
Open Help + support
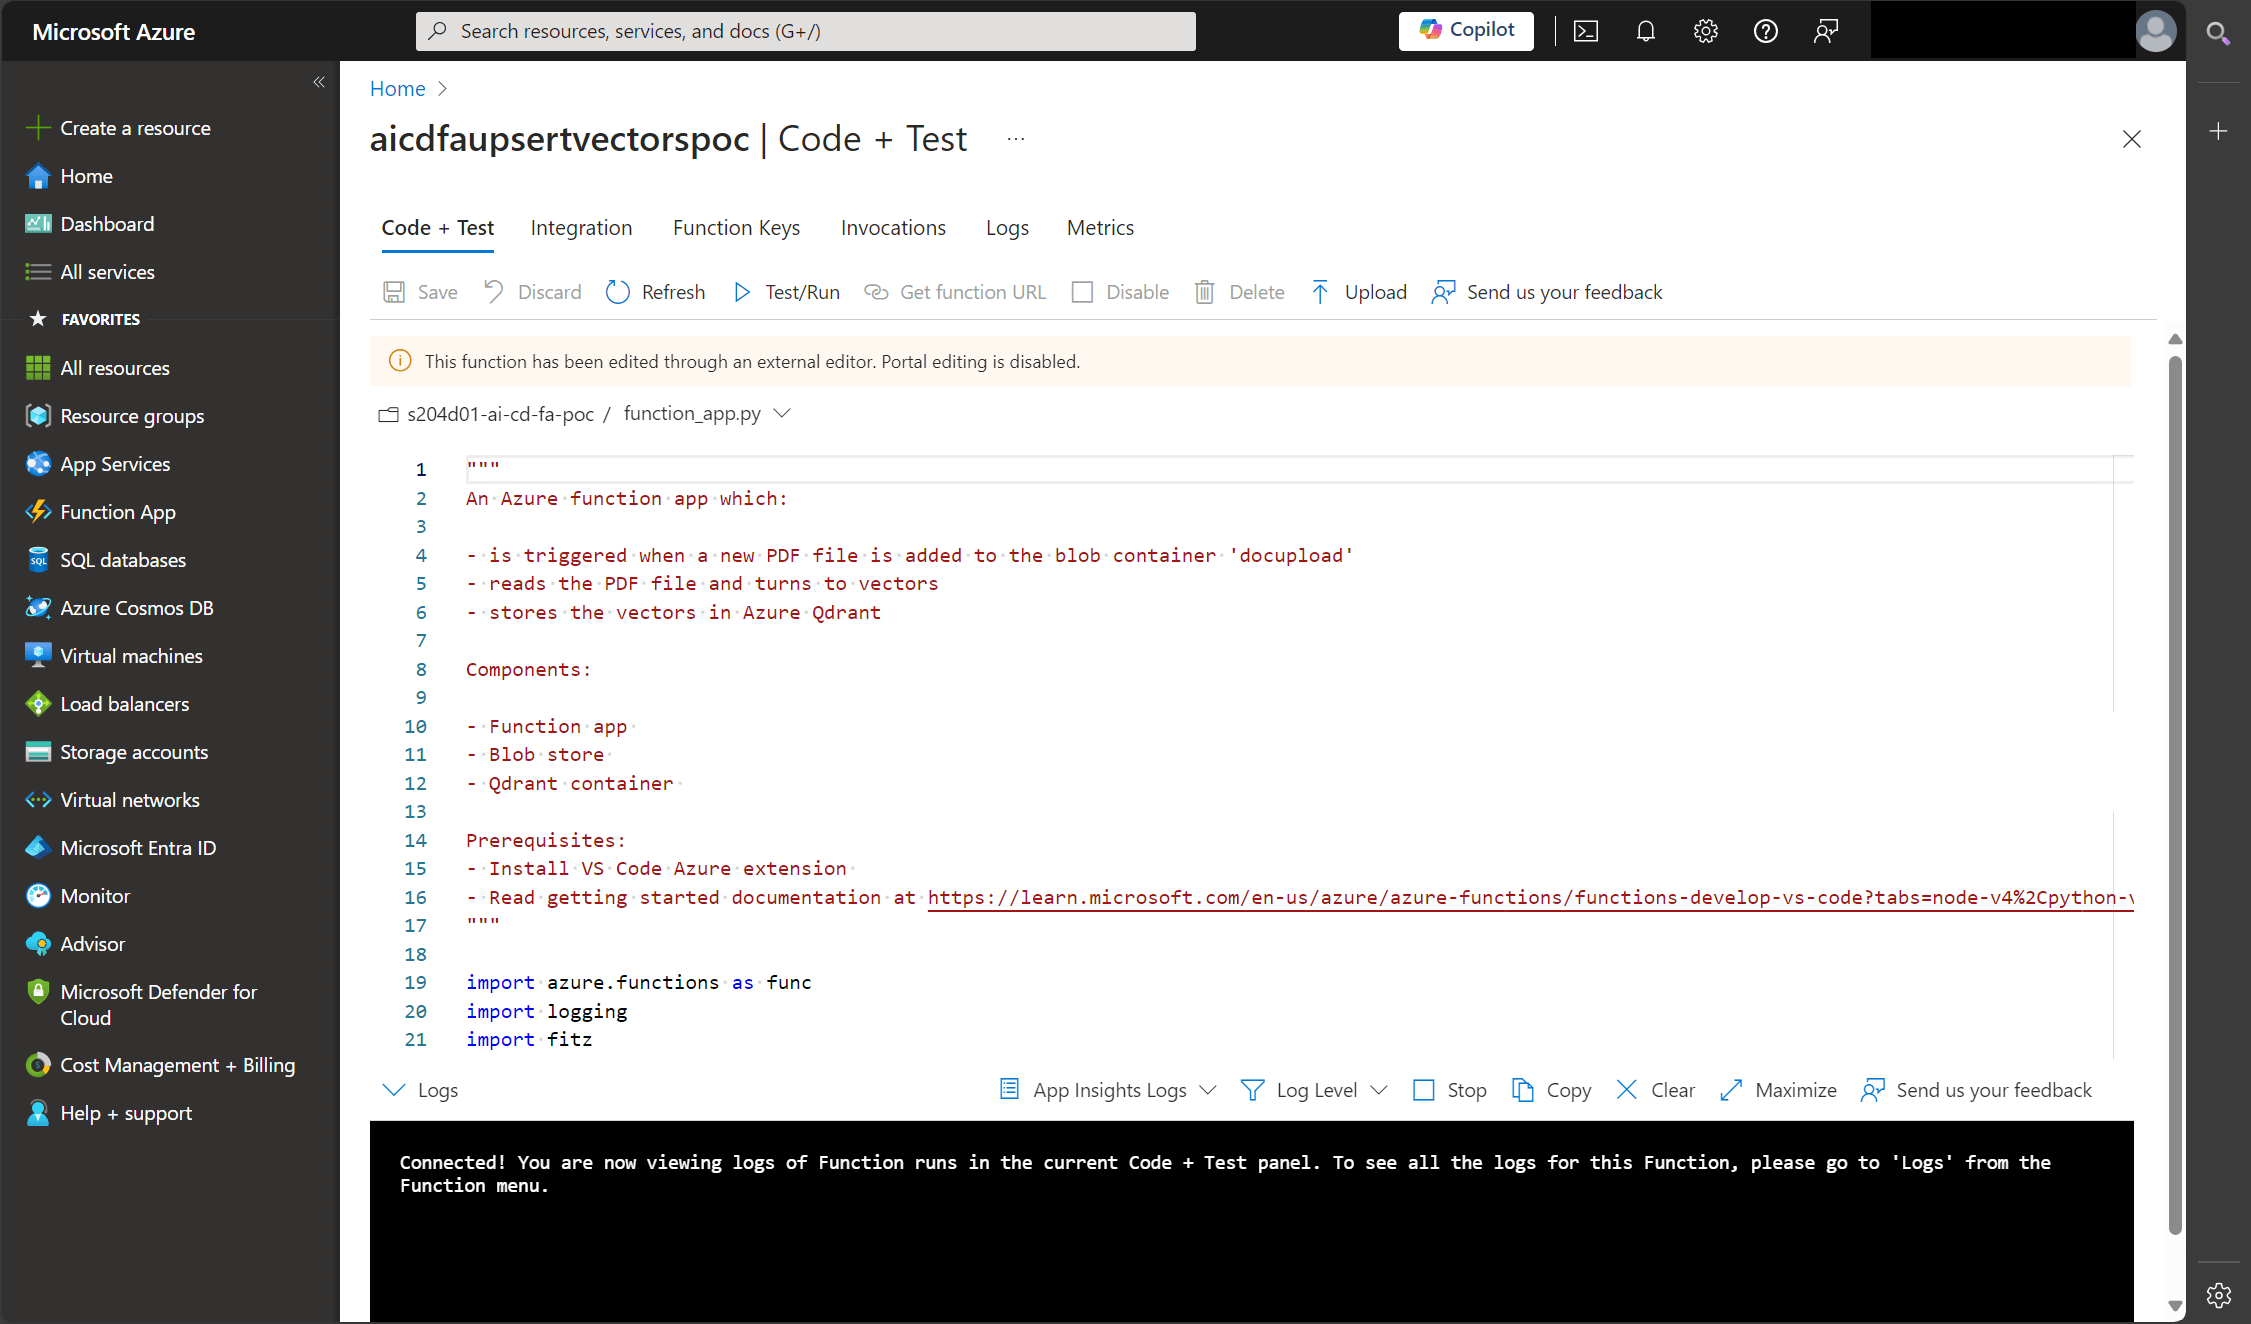point(126,1113)
